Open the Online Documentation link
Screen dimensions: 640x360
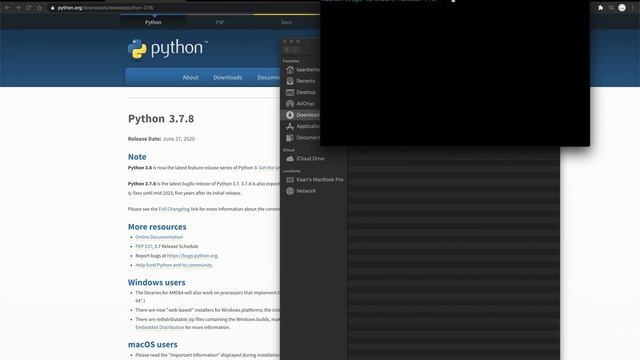(159, 237)
